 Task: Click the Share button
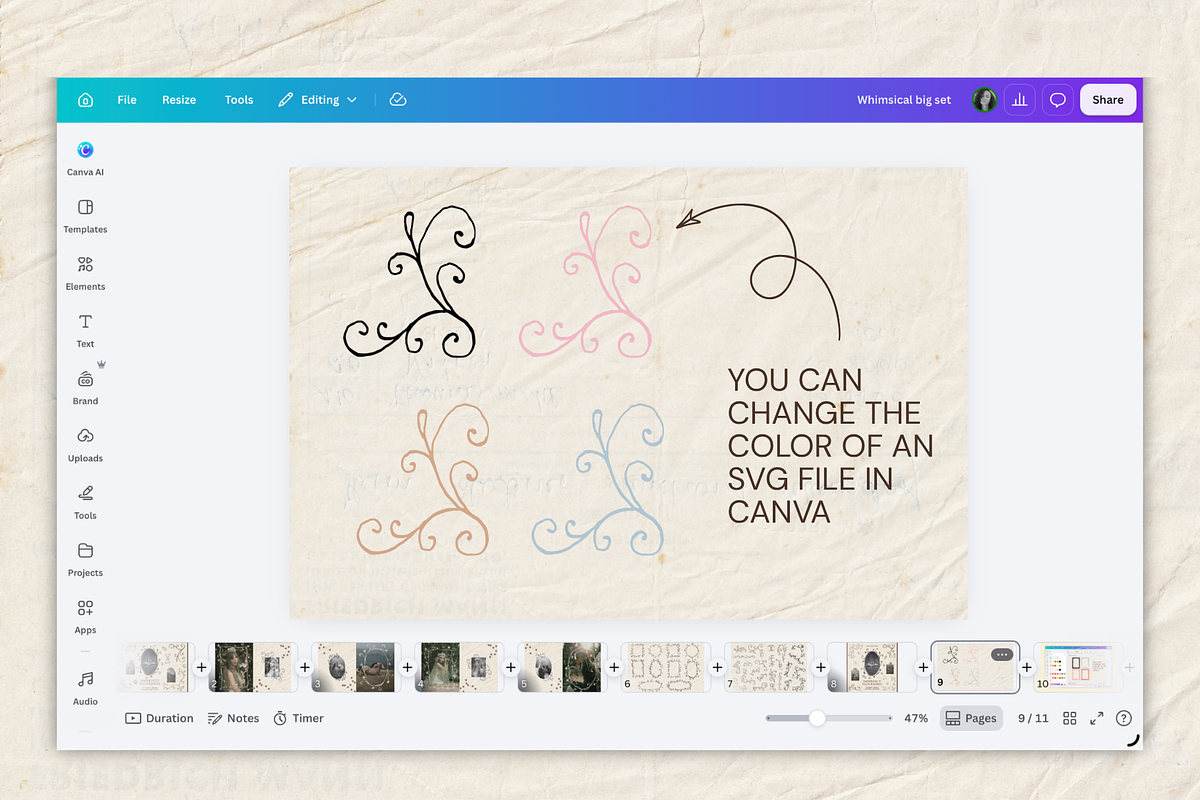click(1108, 100)
